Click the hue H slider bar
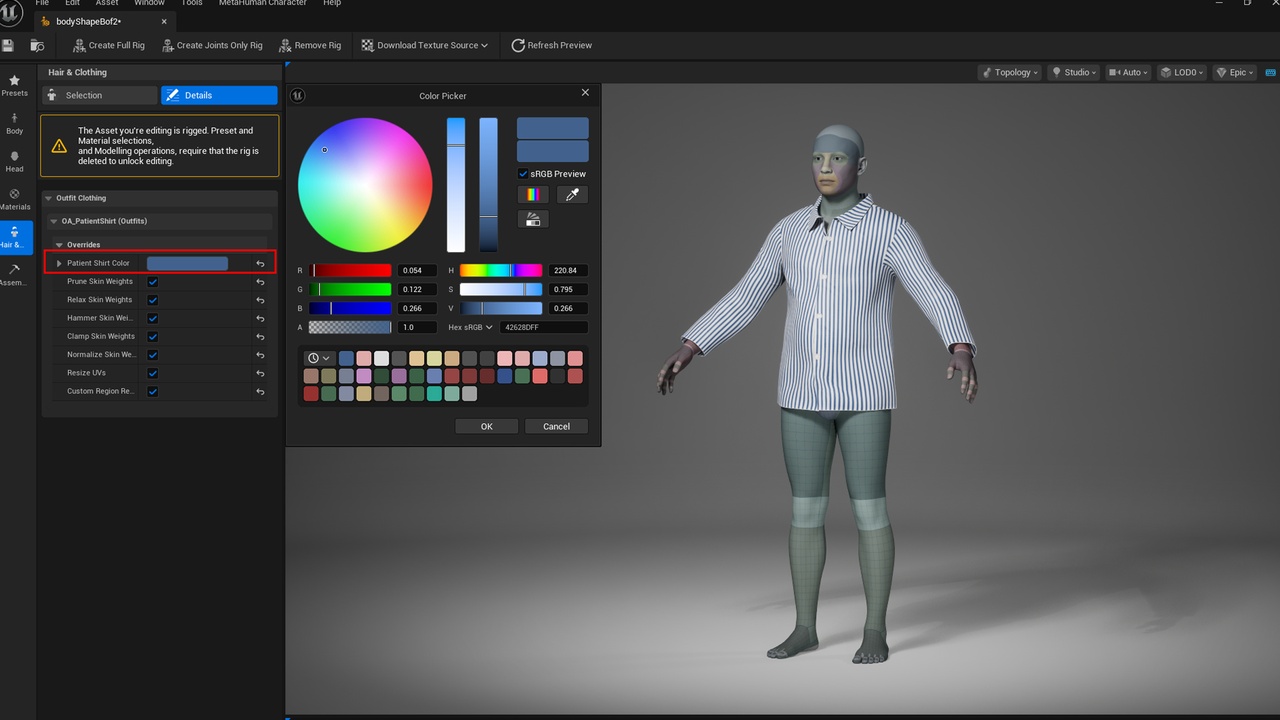 [x=501, y=271]
